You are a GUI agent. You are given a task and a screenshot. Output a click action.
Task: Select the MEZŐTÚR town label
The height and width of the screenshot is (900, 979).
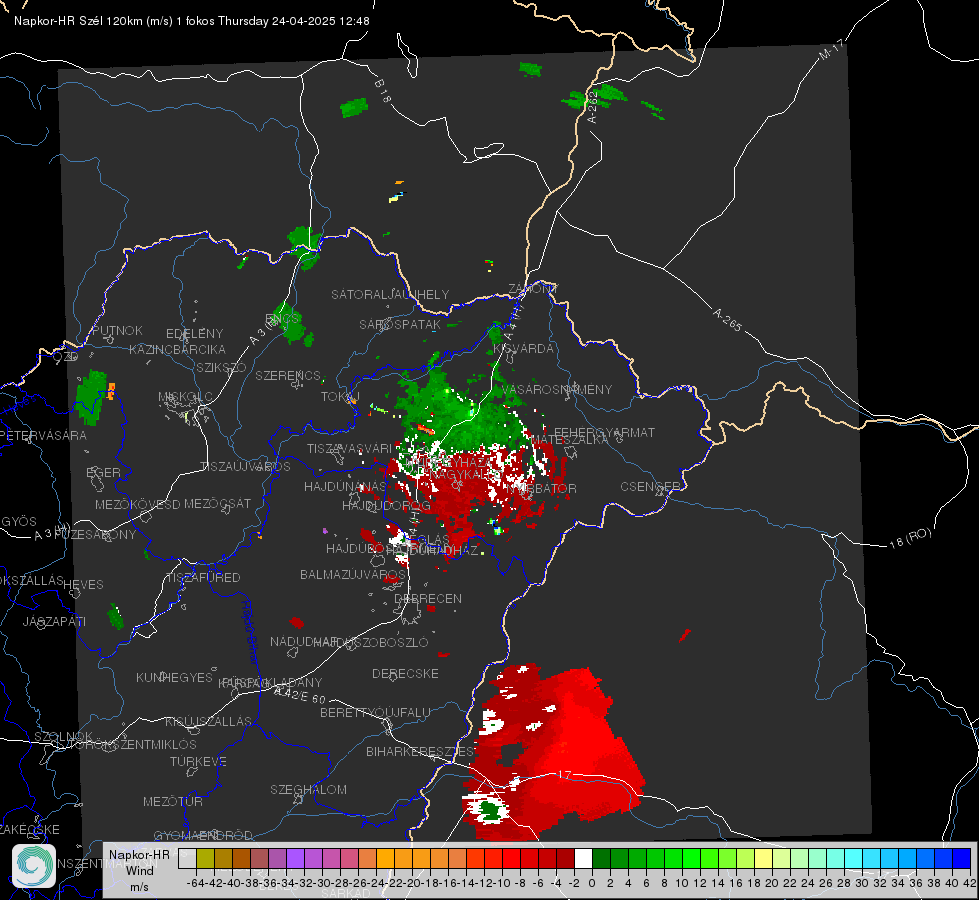173,801
